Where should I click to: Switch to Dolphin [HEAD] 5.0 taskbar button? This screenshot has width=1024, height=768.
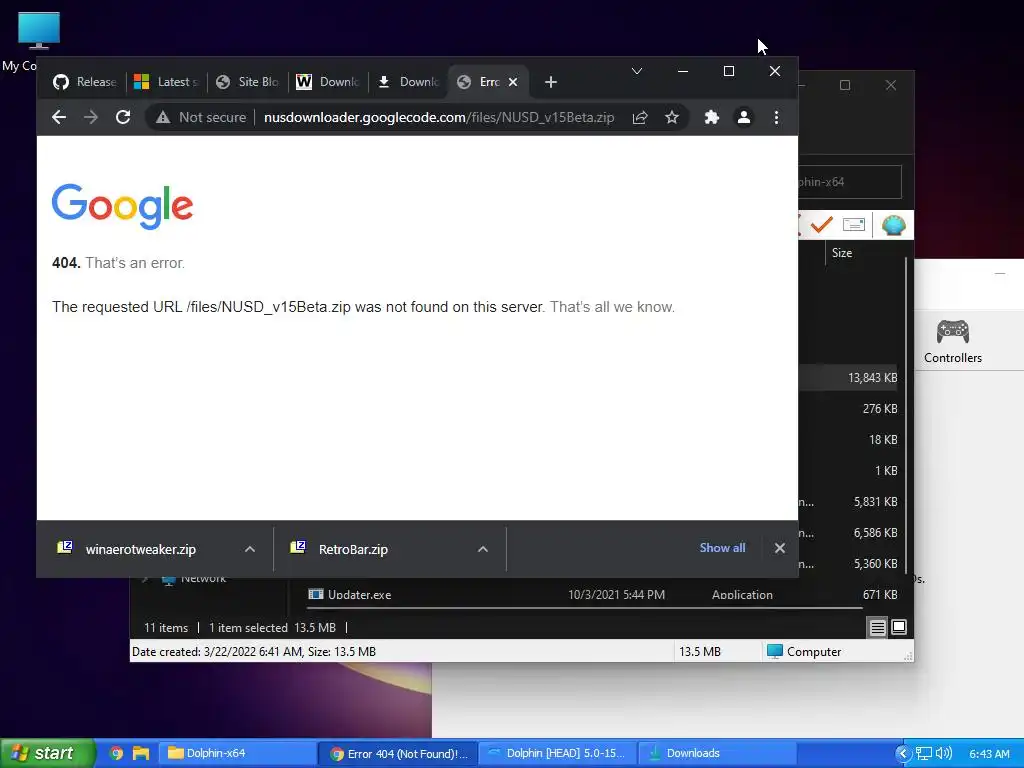pyautogui.click(x=558, y=754)
